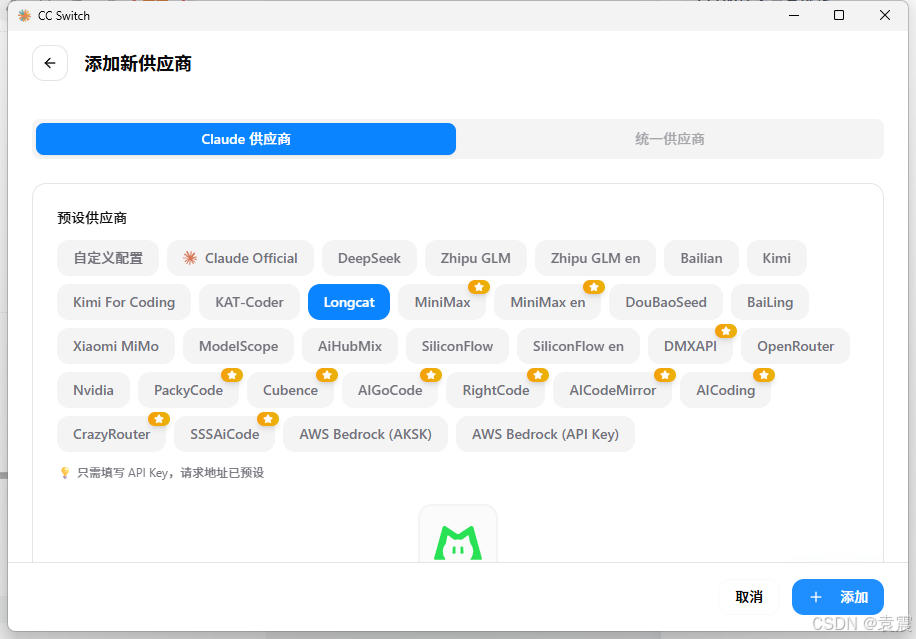Pick the Nvidia provider

93,390
